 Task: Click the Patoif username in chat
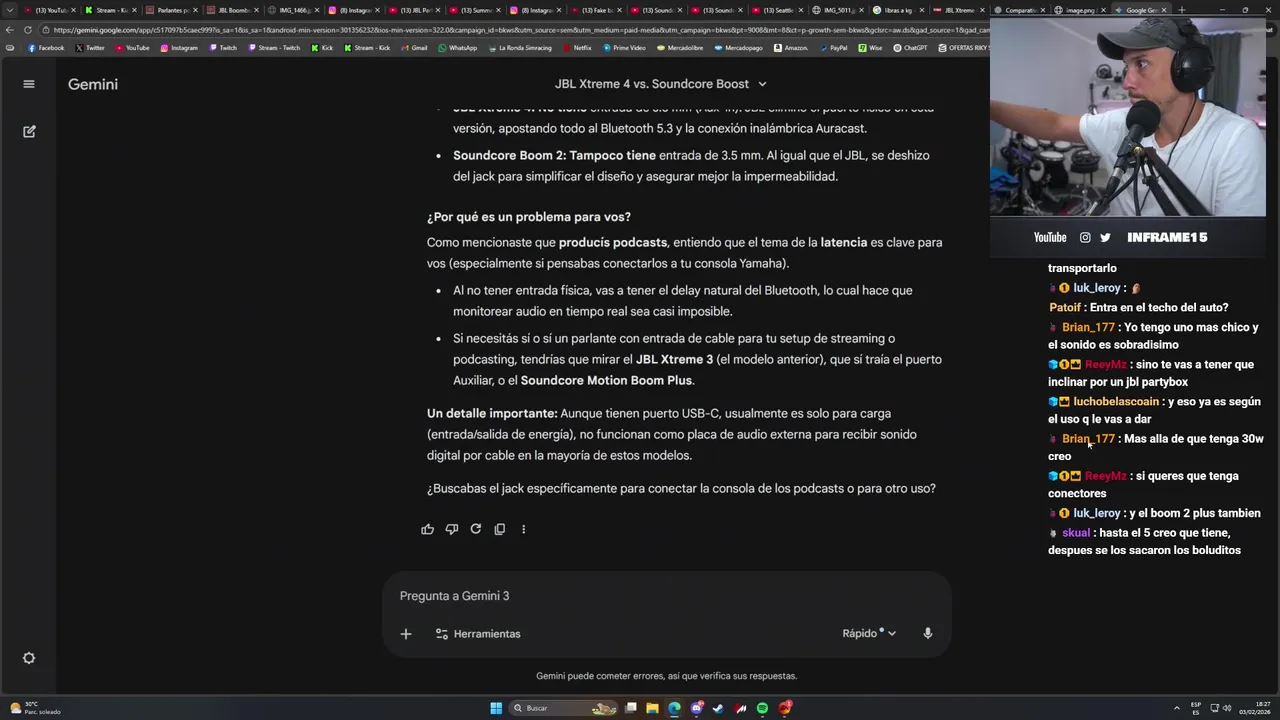[x=1065, y=308]
